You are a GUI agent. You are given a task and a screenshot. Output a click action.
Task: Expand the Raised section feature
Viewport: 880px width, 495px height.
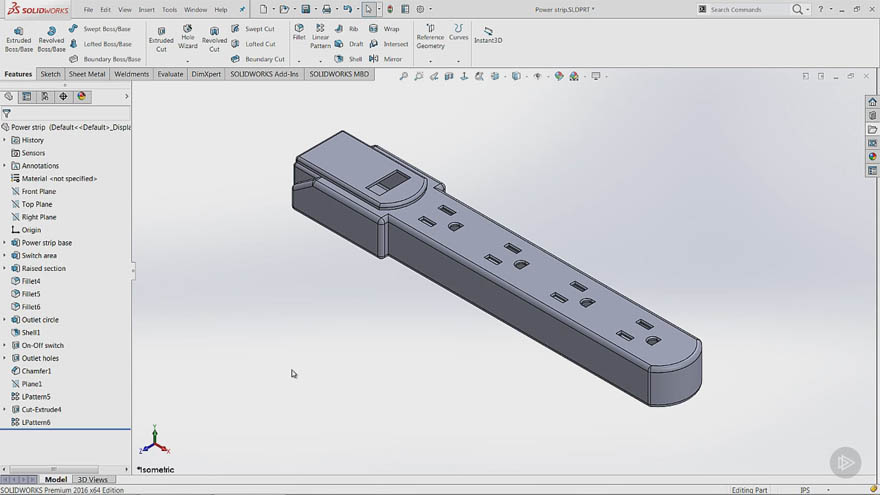click(x=4, y=268)
